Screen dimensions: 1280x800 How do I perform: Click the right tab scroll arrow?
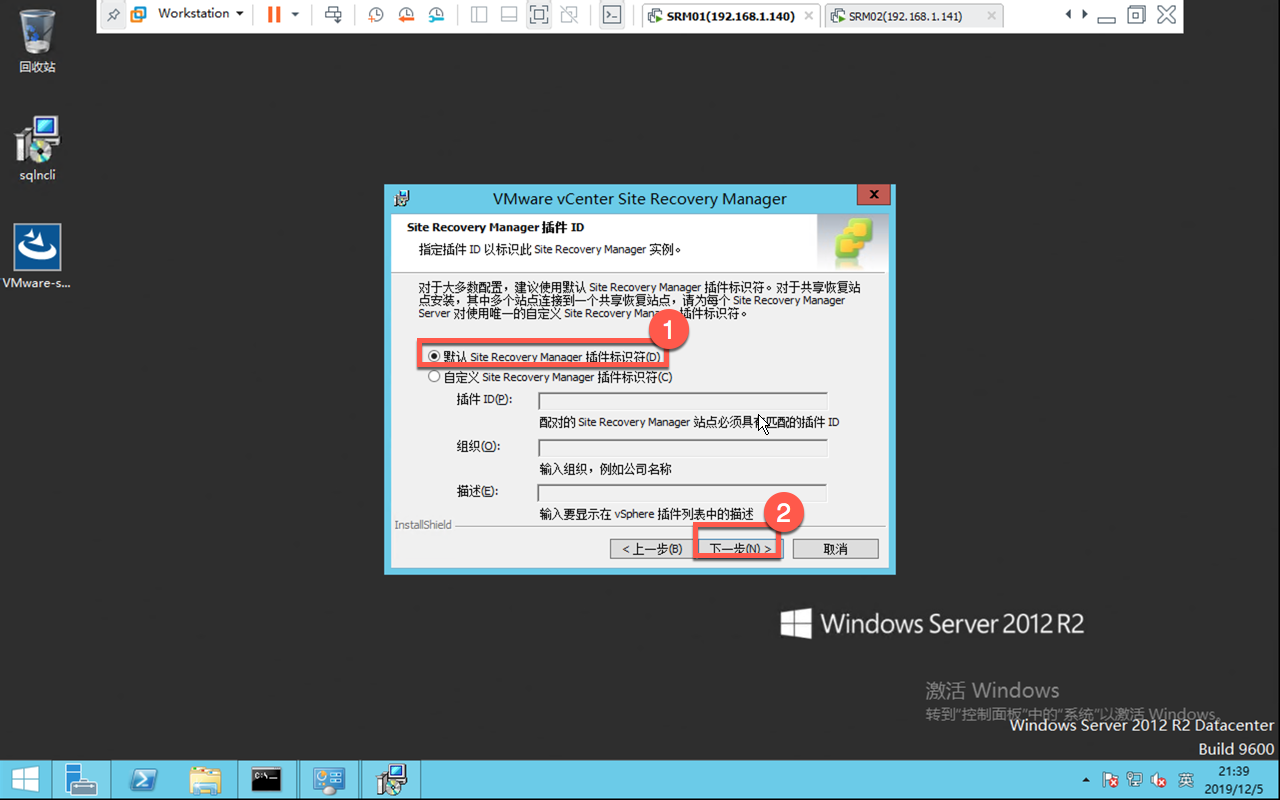click(x=1084, y=15)
